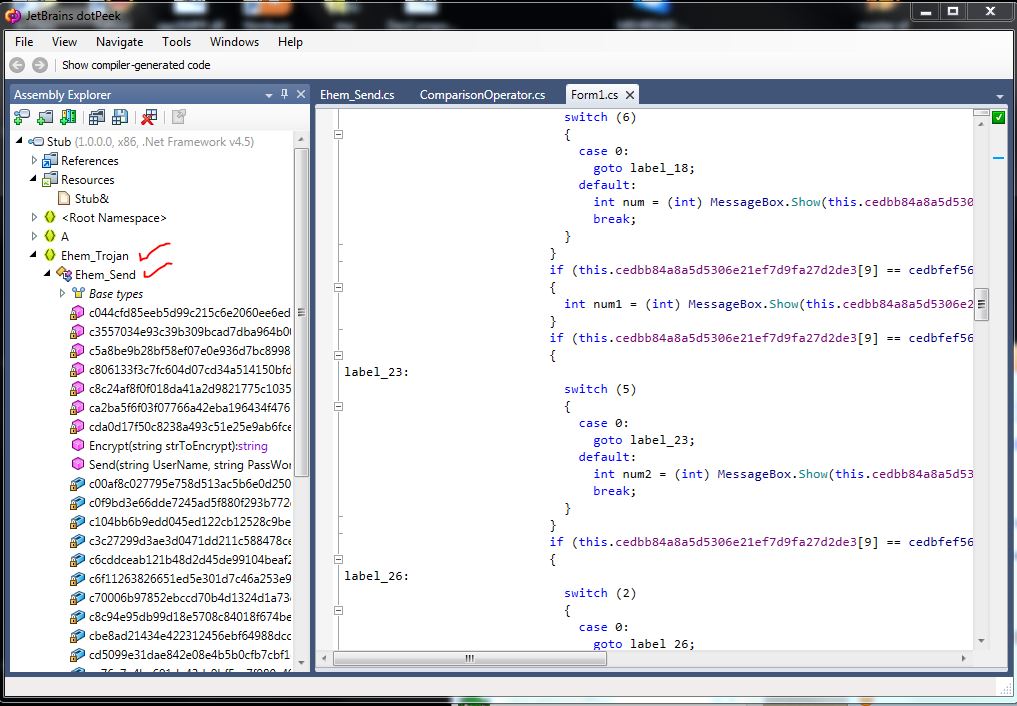The height and width of the screenshot is (706, 1017).
Task: Collapse the Resources node
Action: 34,178
